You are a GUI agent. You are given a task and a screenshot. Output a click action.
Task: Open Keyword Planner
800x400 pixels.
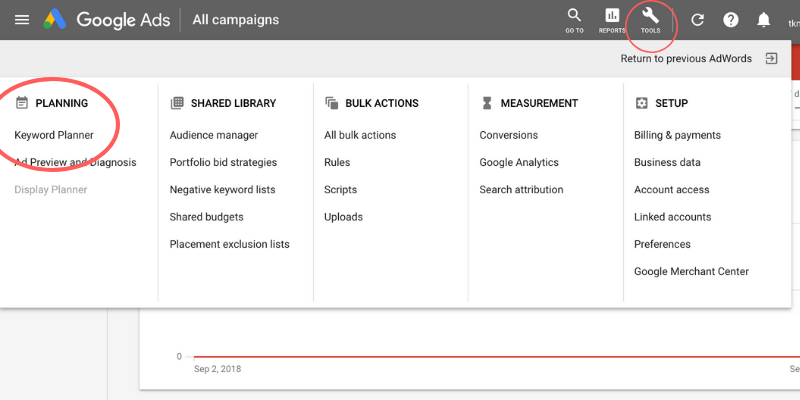(54, 135)
